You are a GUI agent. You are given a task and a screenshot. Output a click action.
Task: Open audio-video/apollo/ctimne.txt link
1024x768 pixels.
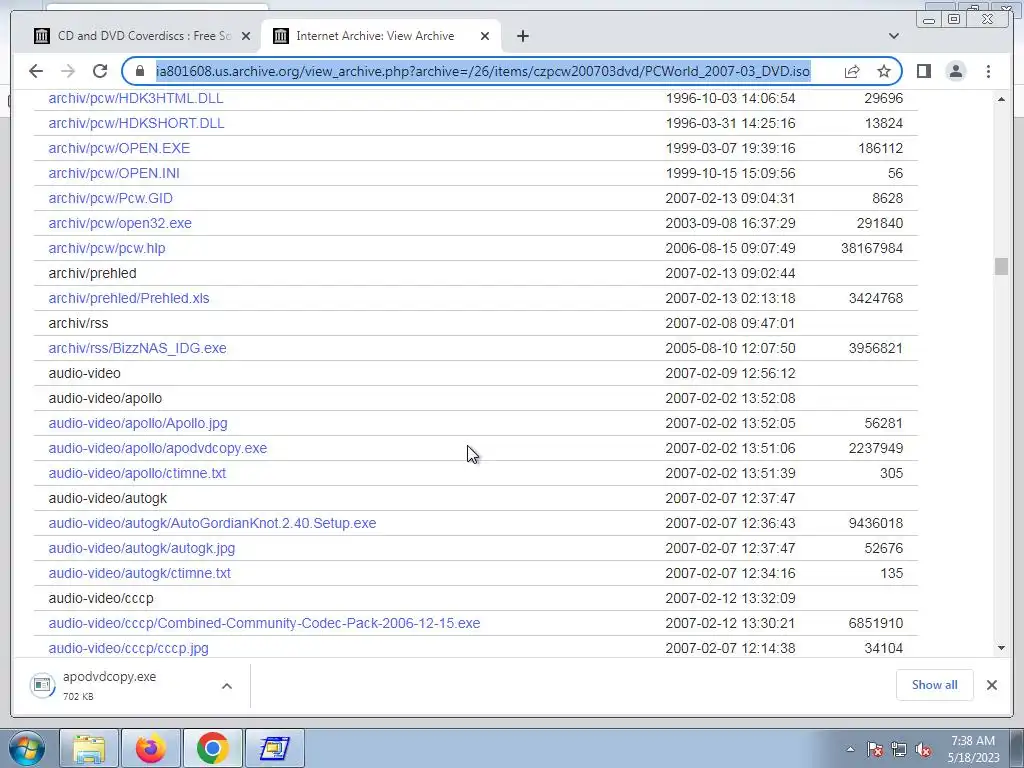tap(137, 473)
